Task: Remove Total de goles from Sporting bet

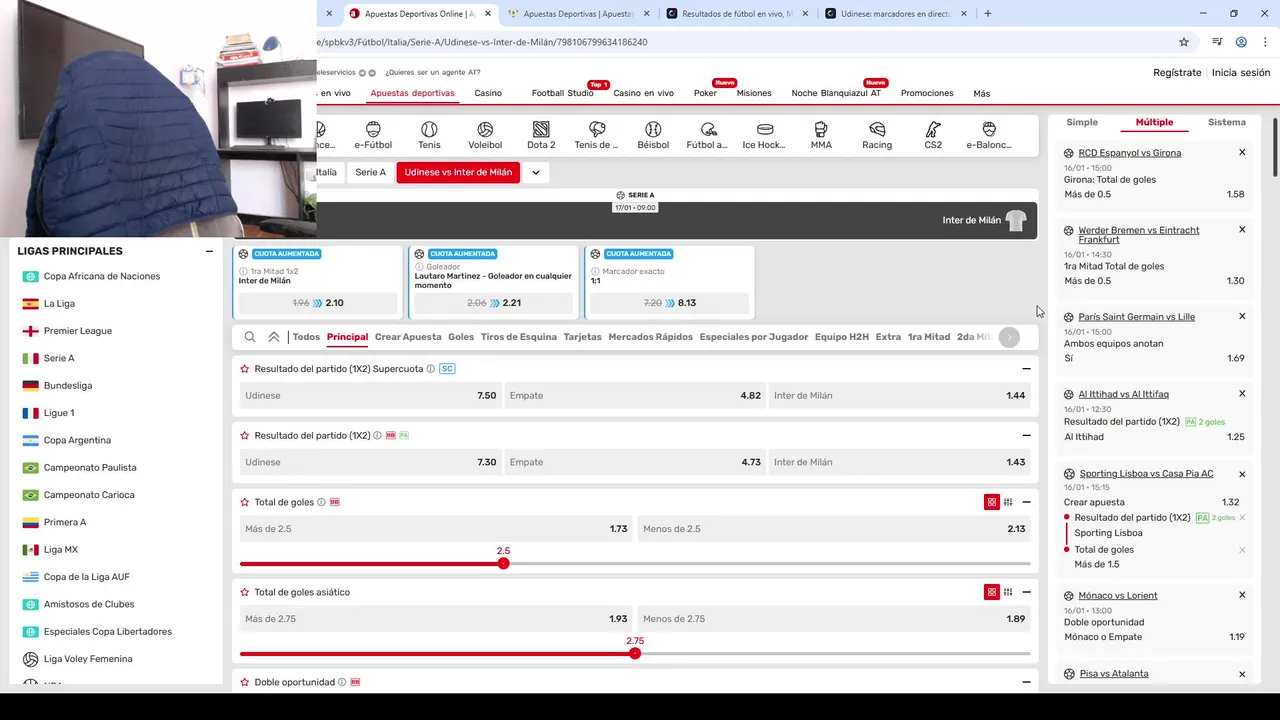Action: tap(1243, 550)
